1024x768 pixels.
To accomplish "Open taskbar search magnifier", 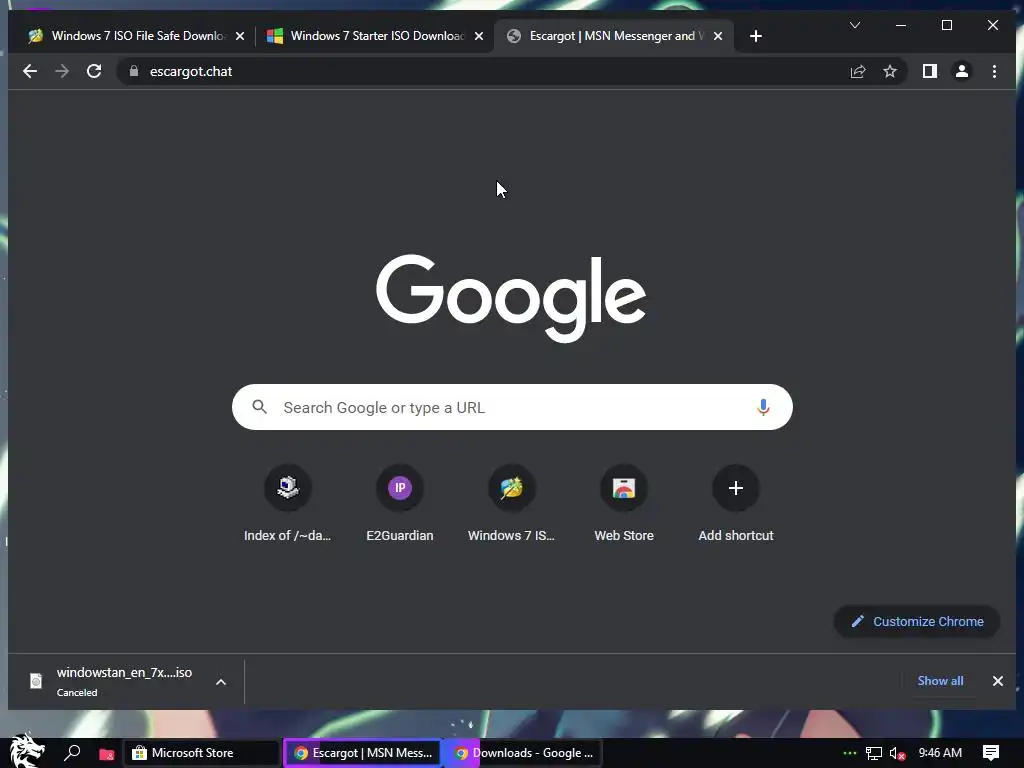I will pyautogui.click(x=72, y=753).
